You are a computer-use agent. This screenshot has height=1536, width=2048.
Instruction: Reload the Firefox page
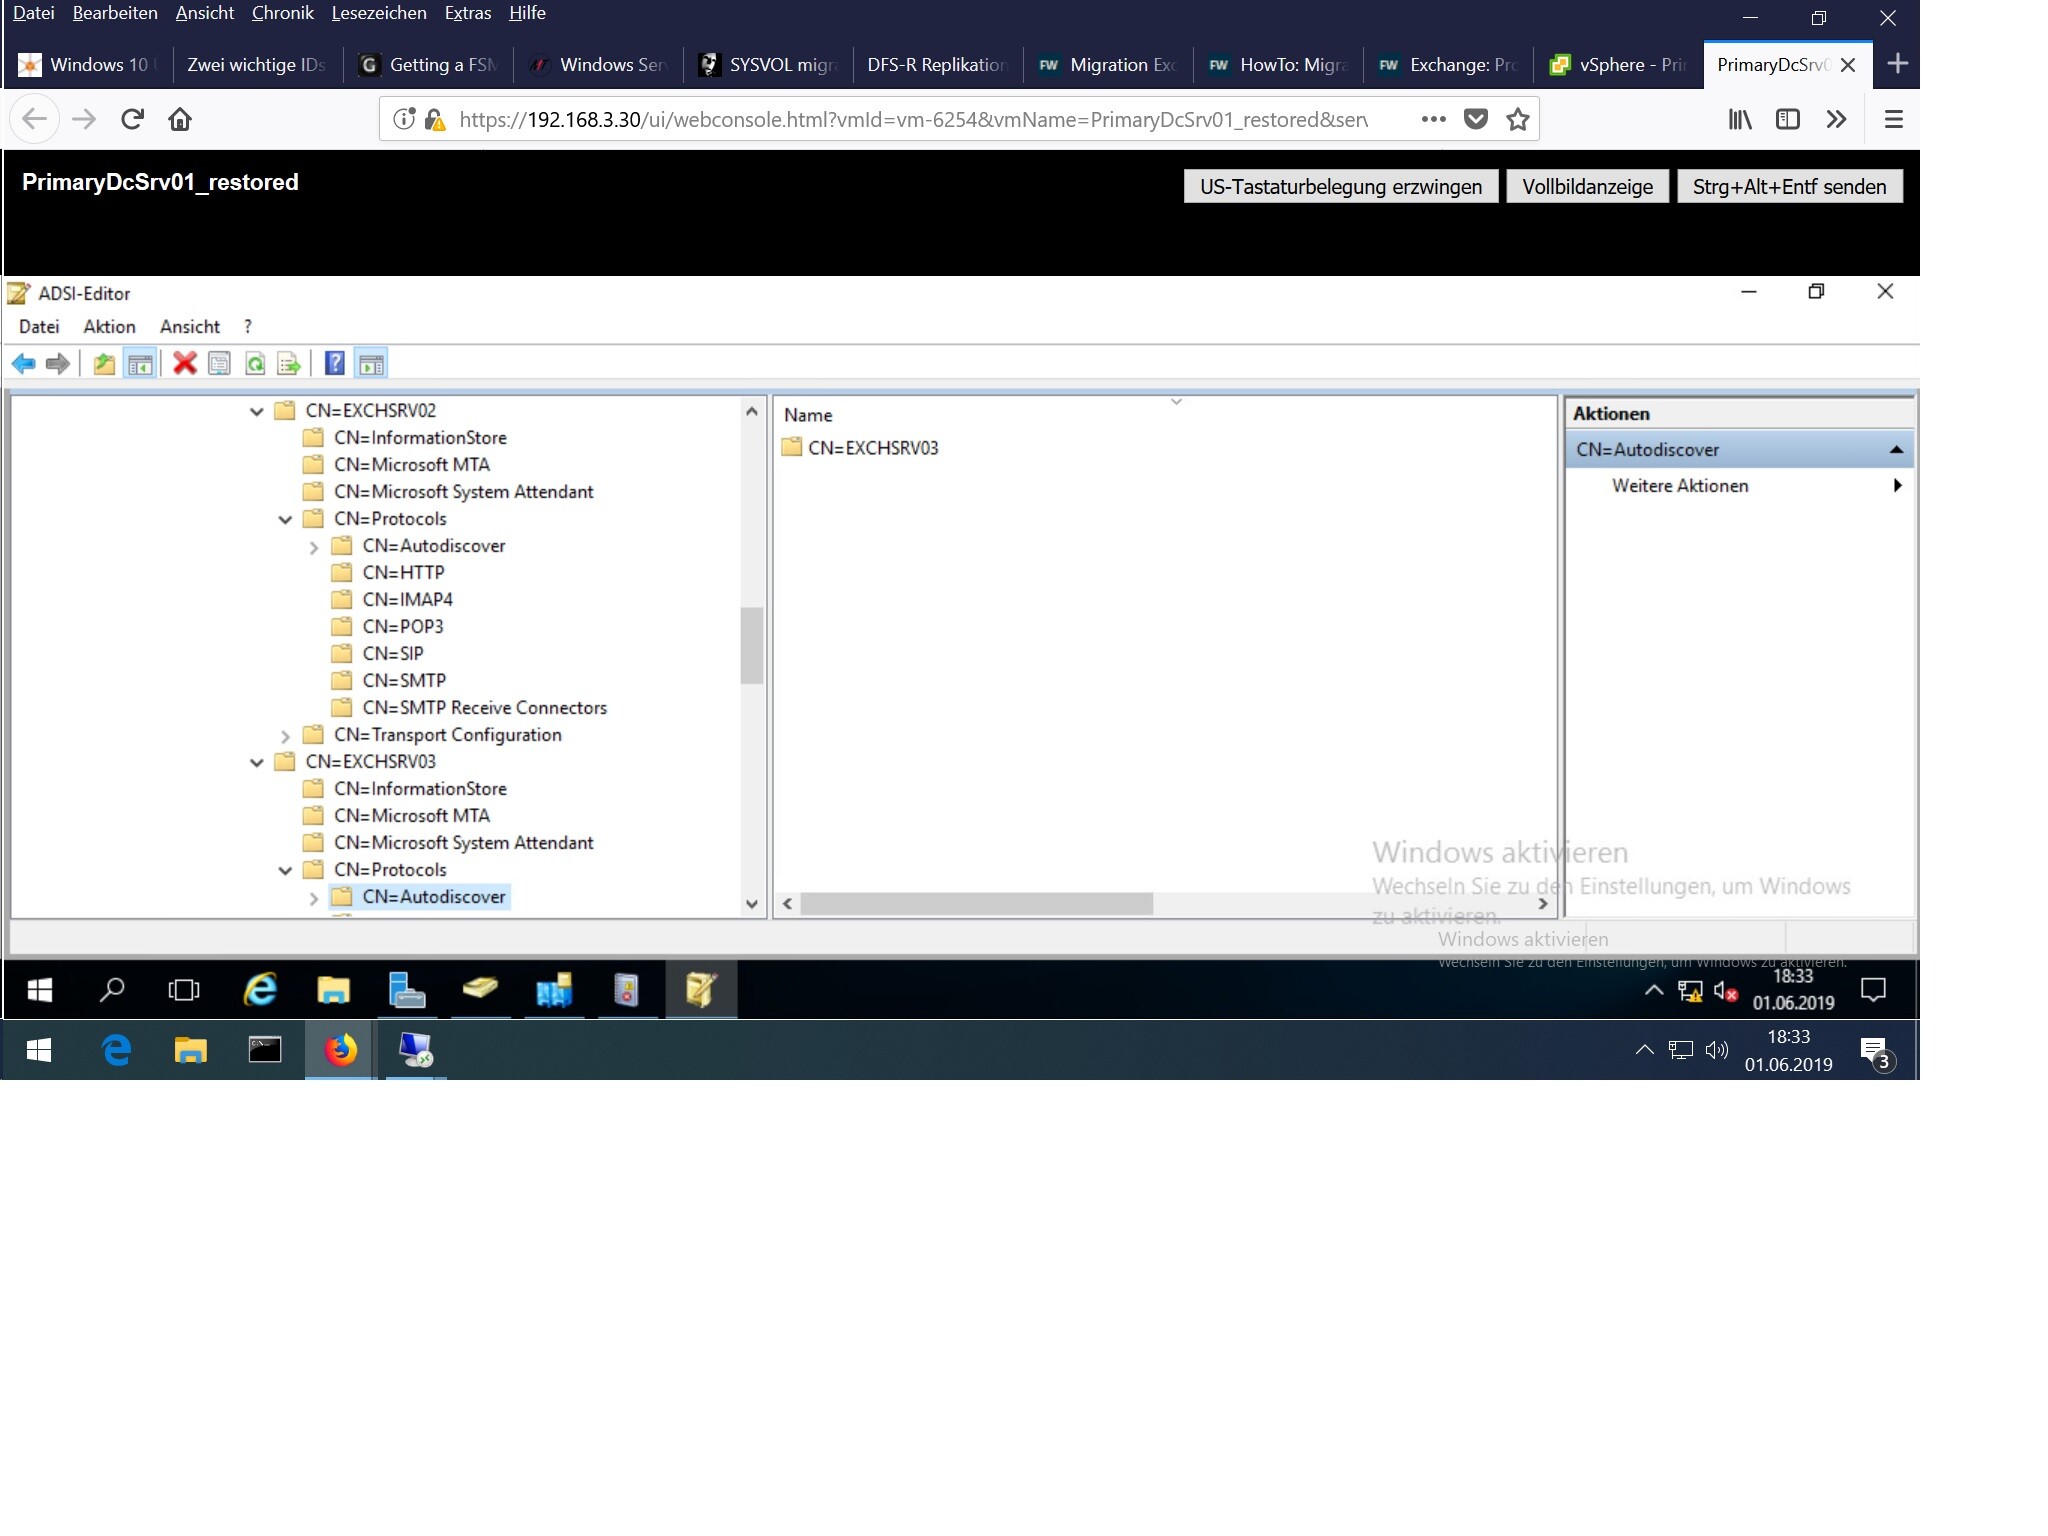[132, 120]
